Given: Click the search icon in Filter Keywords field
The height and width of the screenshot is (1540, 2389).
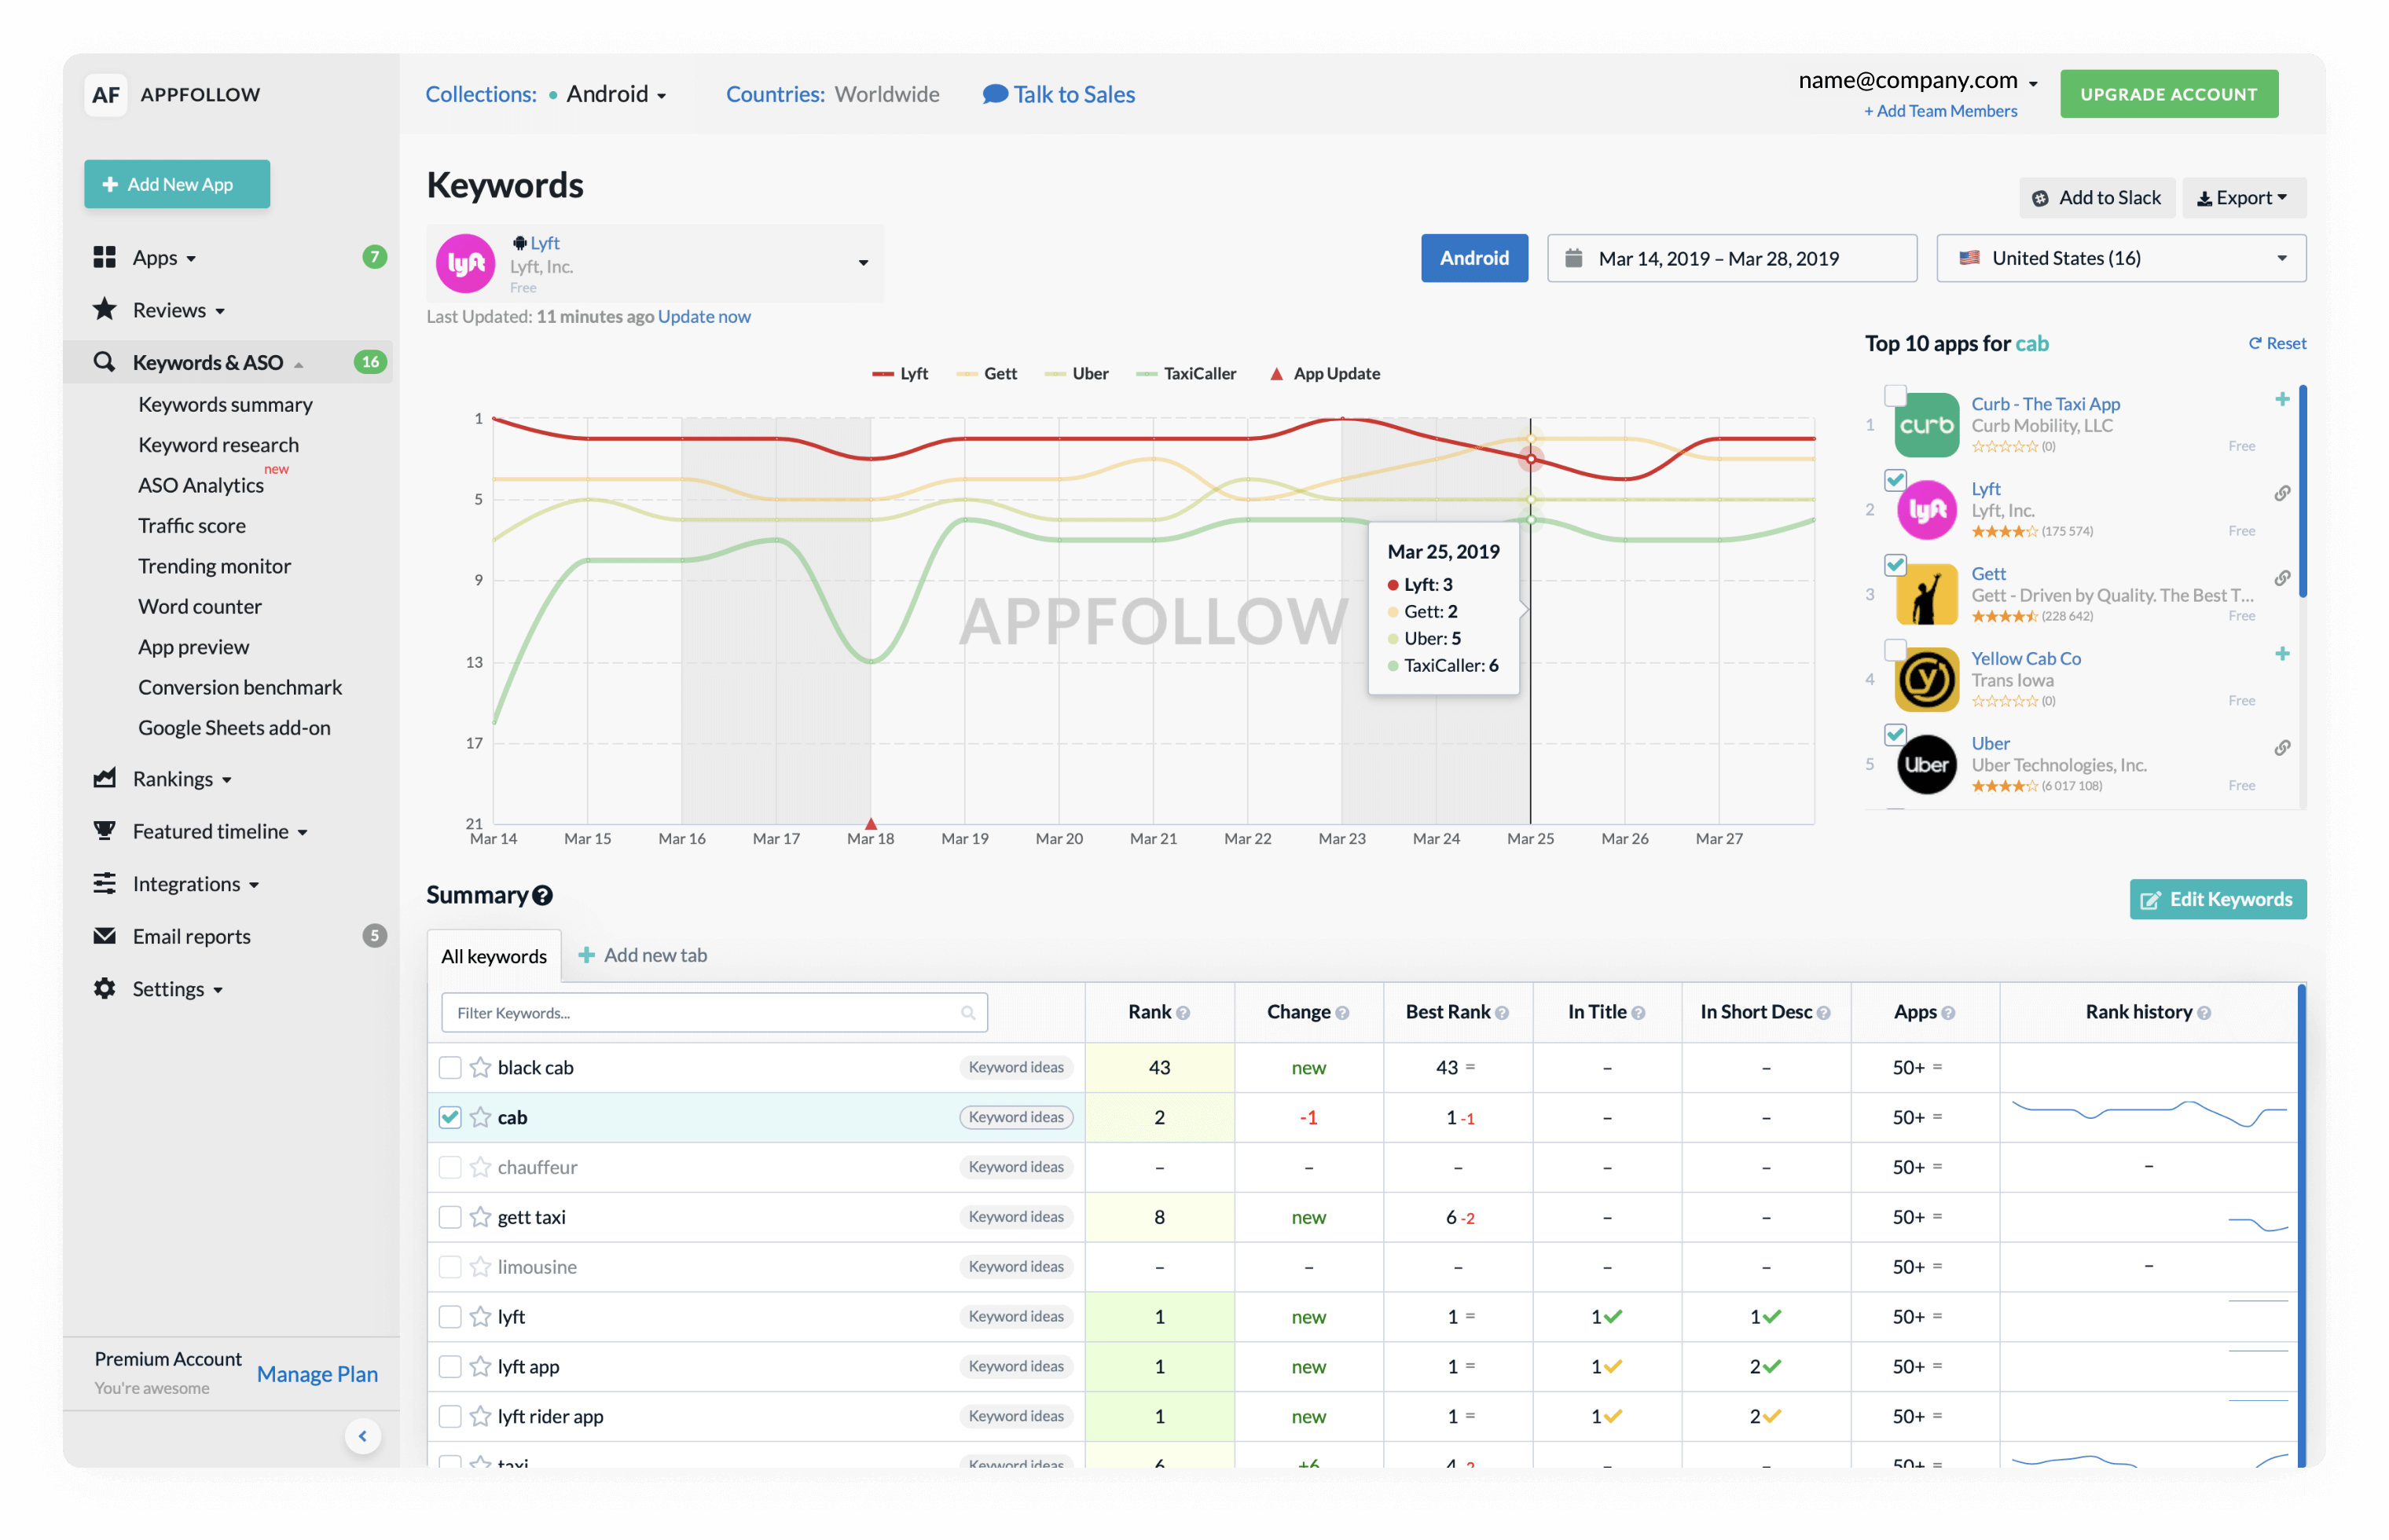Looking at the screenshot, I should pos(968,1013).
